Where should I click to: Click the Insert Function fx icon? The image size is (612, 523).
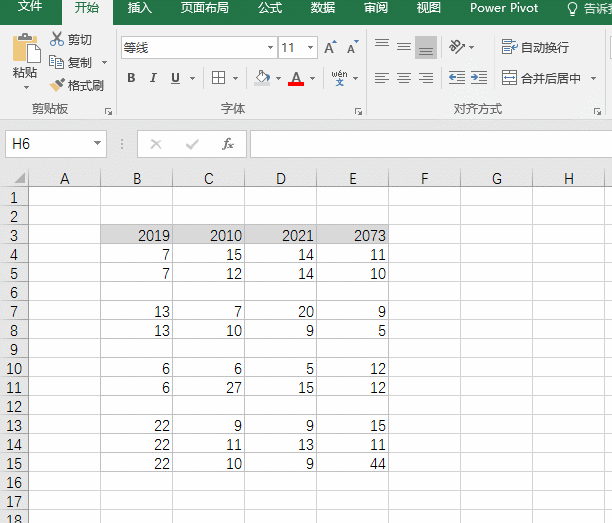coord(228,144)
